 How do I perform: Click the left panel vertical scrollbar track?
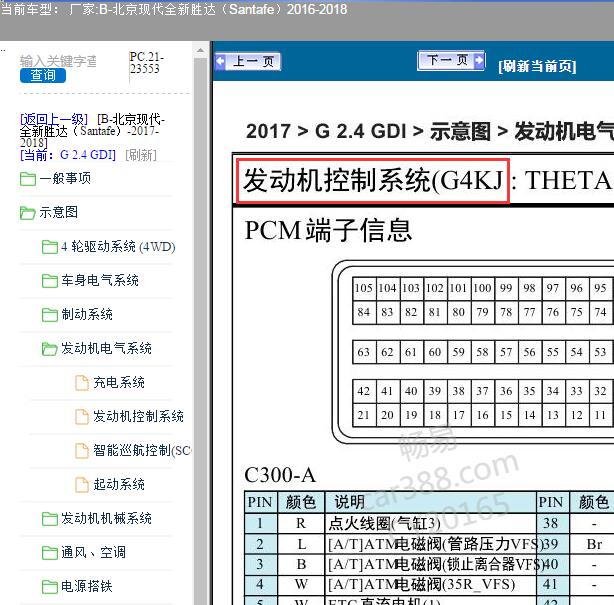[200, 331]
